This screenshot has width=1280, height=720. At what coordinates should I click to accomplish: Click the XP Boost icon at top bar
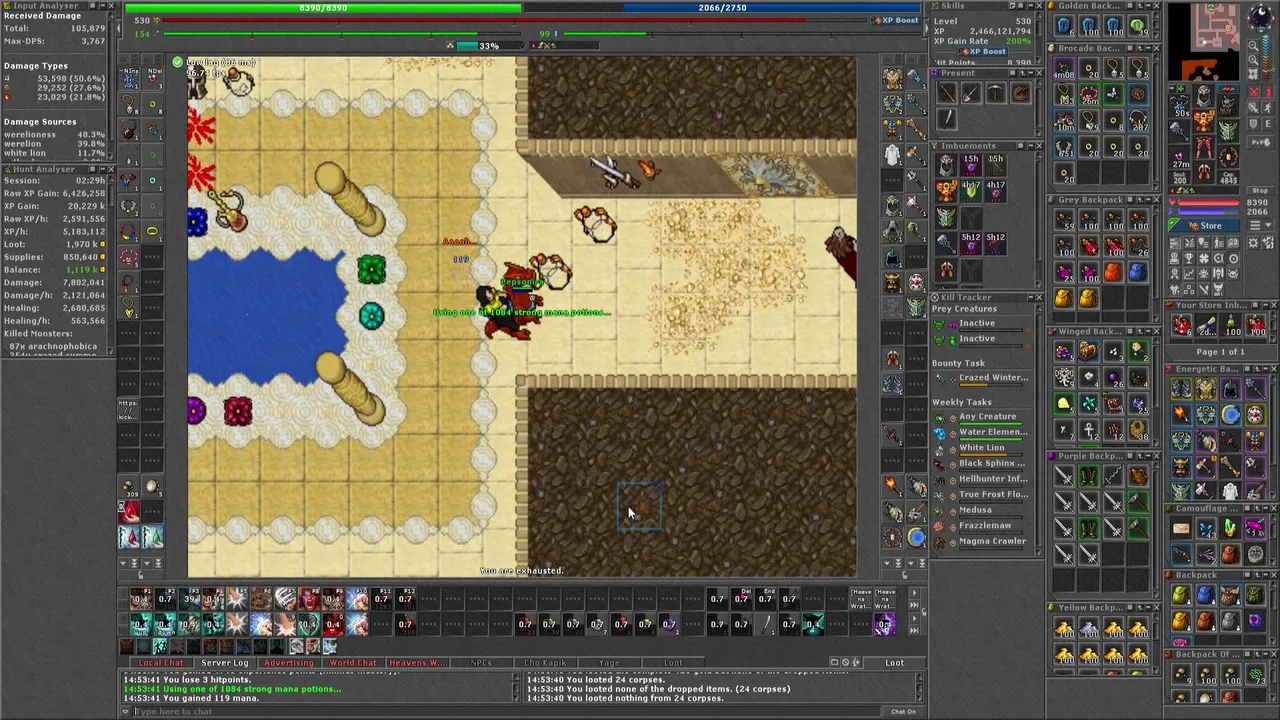[897, 20]
